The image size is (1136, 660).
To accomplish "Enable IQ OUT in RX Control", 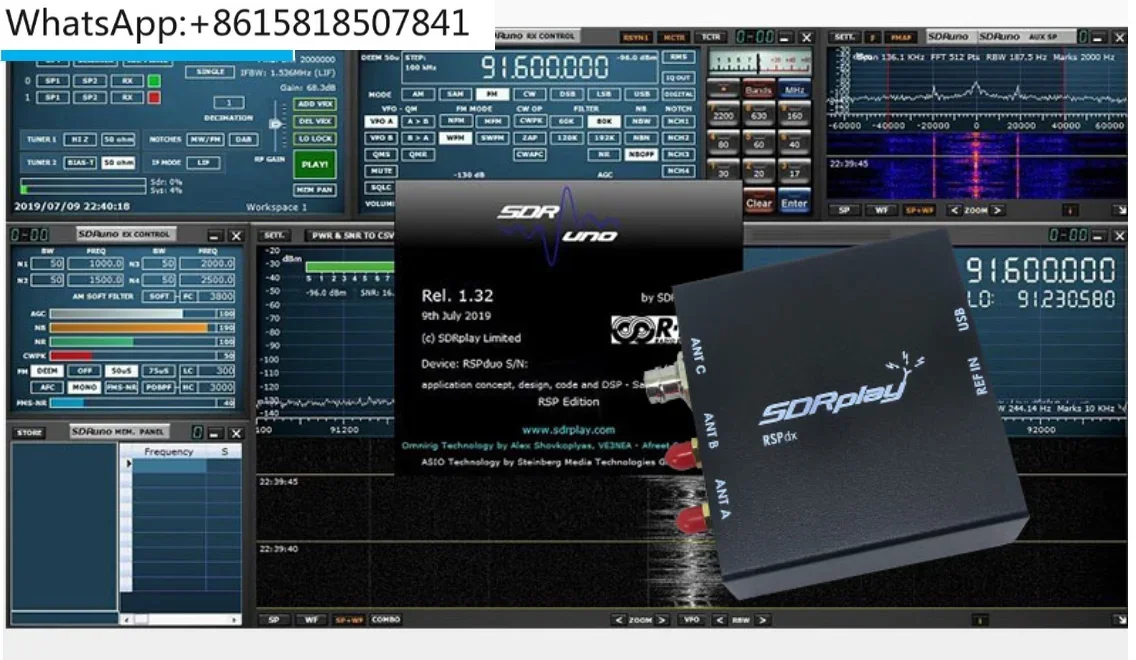I will point(678,78).
